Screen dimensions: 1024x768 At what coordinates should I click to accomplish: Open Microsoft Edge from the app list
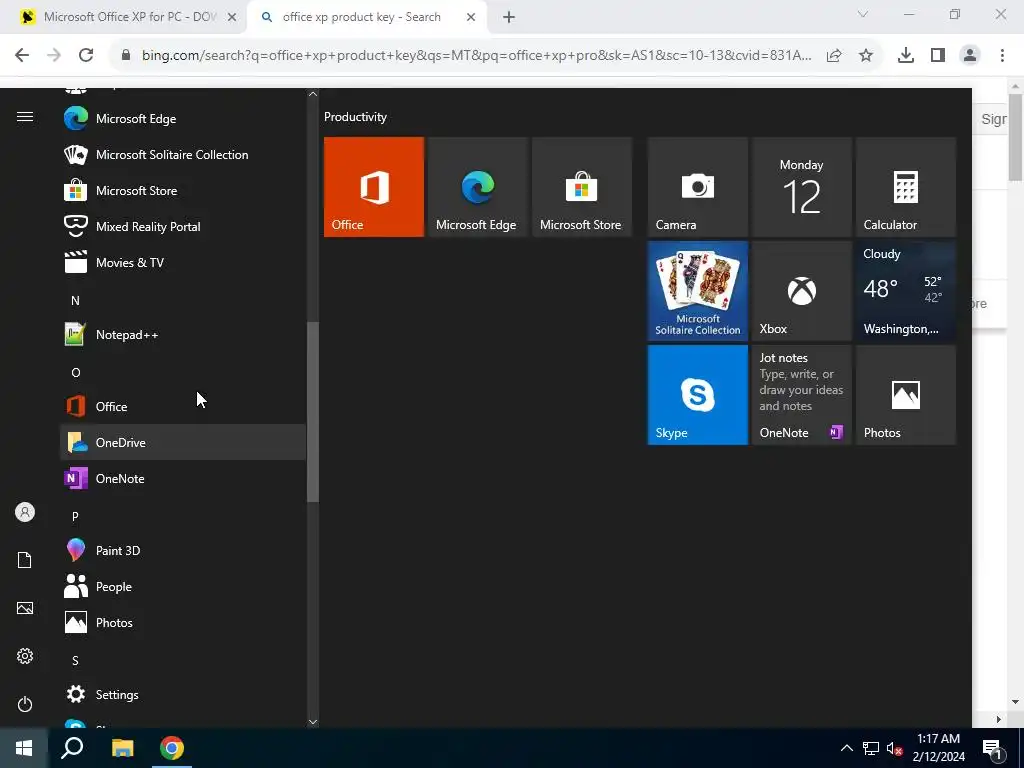[183, 119]
